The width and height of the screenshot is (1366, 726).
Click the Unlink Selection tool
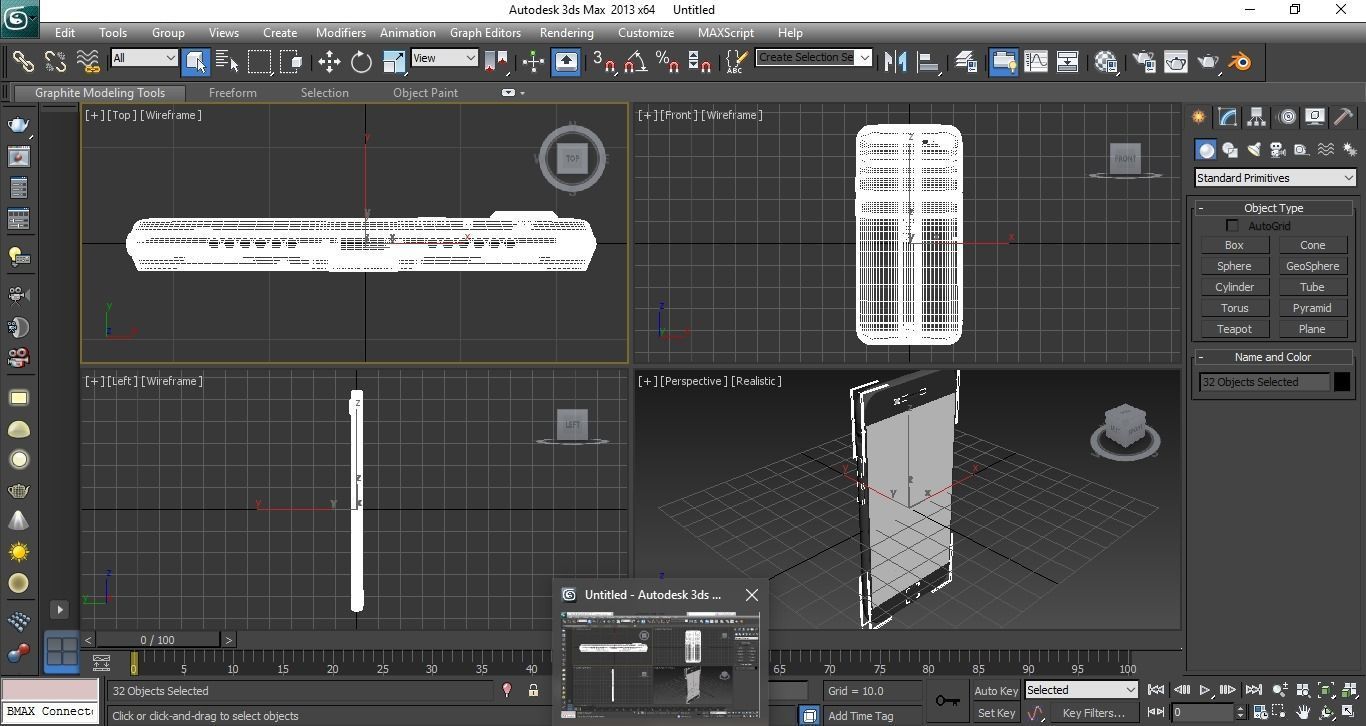coord(56,62)
